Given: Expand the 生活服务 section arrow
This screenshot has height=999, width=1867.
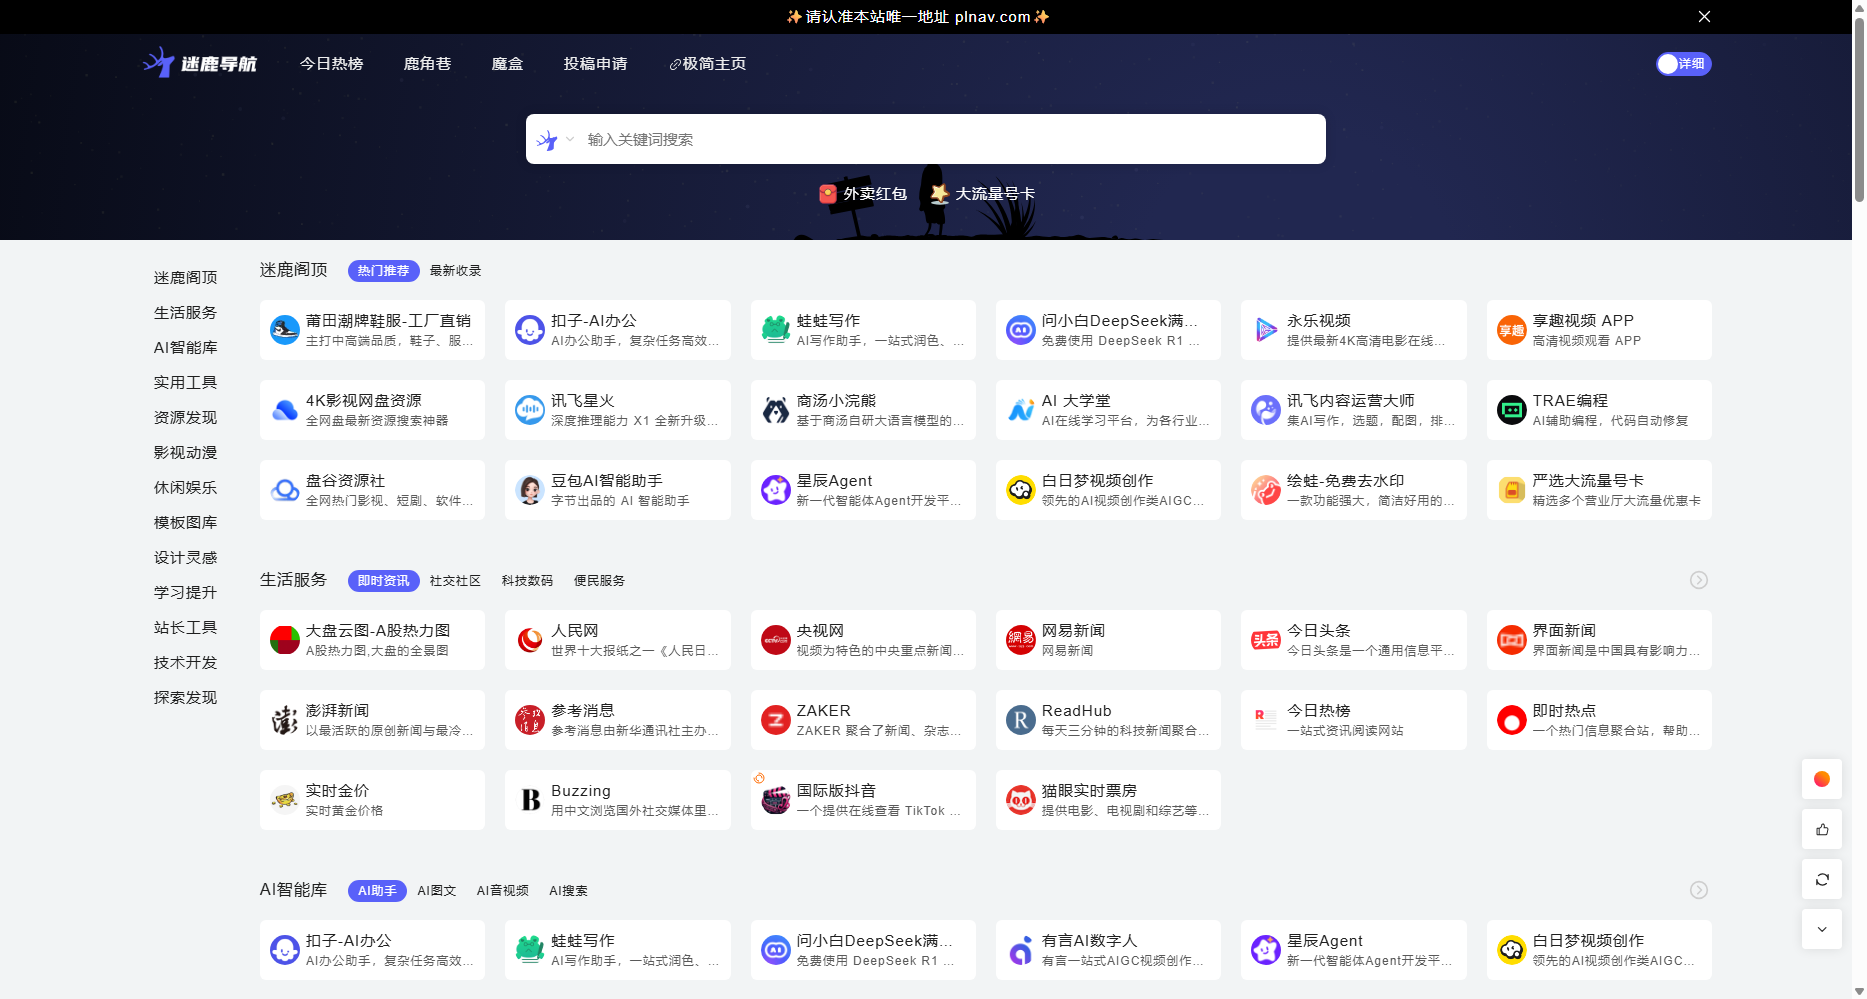Looking at the screenshot, I should click(x=1699, y=580).
